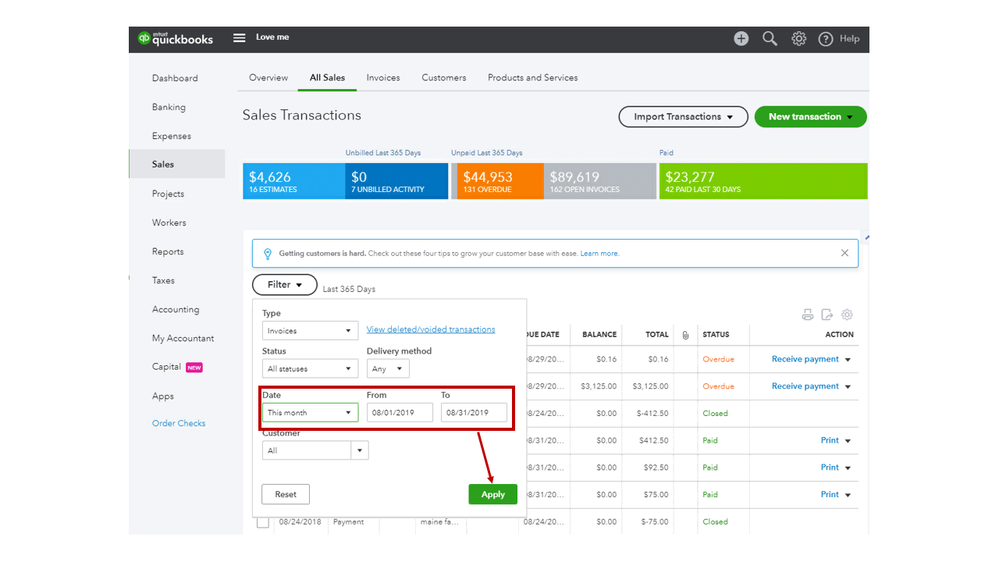Screen dimensions: 999x562
Task: Export the list to Excel
Action: click(x=827, y=314)
